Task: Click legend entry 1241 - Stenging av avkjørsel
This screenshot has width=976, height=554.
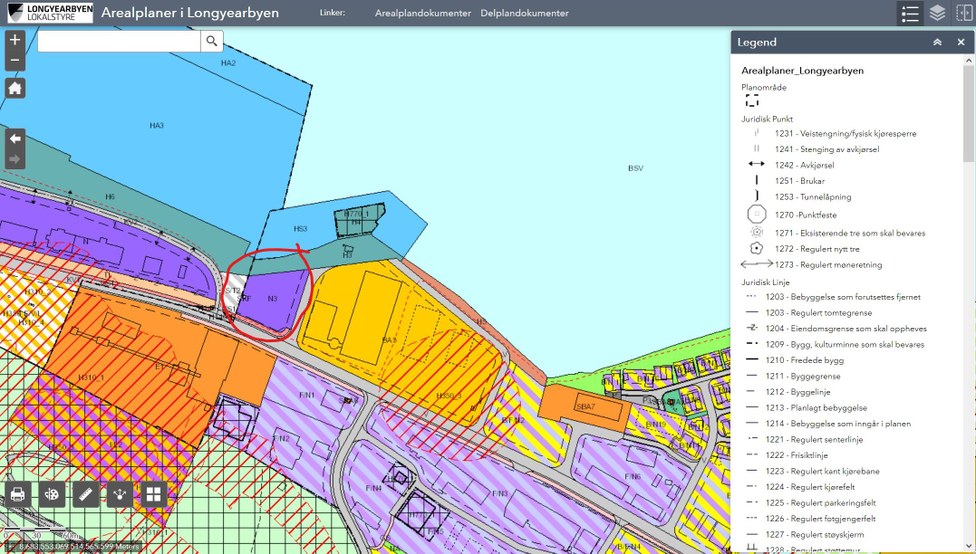Action: click(827, 149)
